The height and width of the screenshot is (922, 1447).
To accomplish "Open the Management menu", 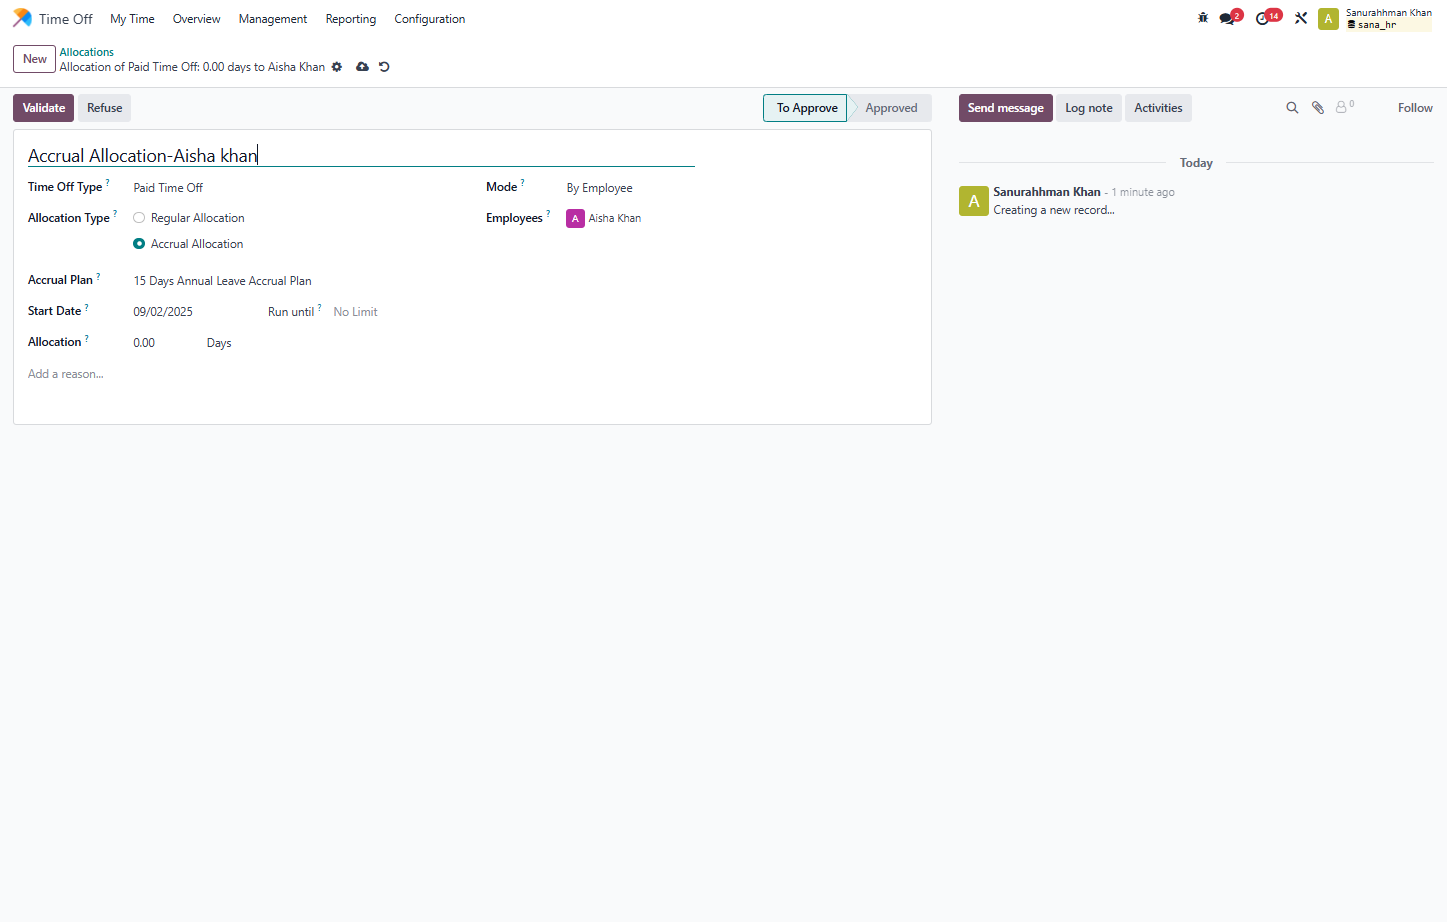I will [272, 19].
